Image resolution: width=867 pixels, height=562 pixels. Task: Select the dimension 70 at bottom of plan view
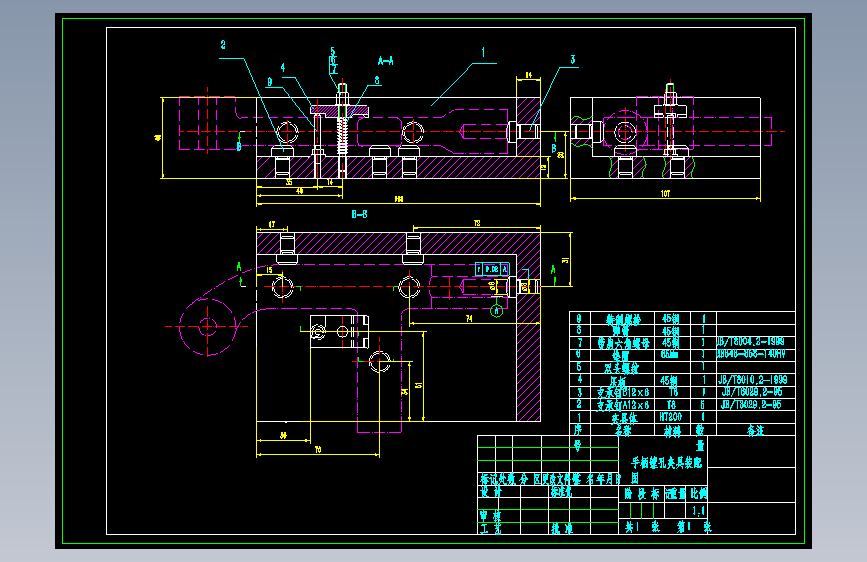click(318, 450)
